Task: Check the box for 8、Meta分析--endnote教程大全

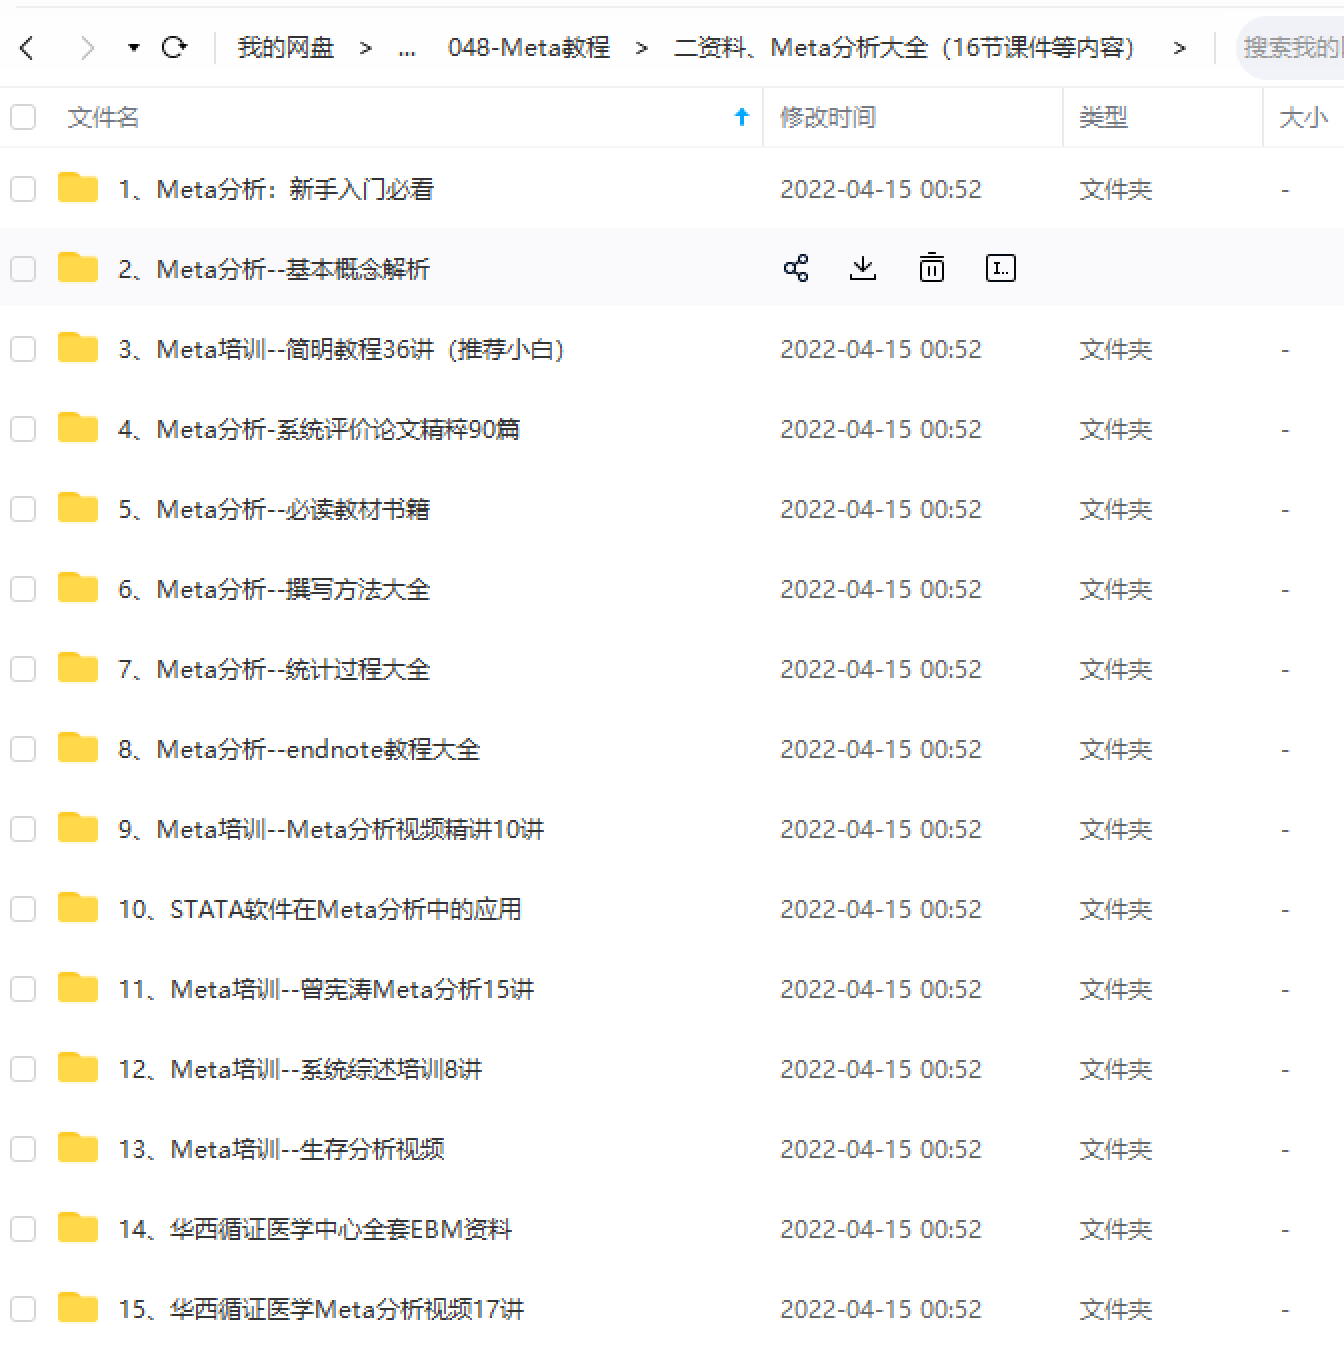Action: coord(23,749)
